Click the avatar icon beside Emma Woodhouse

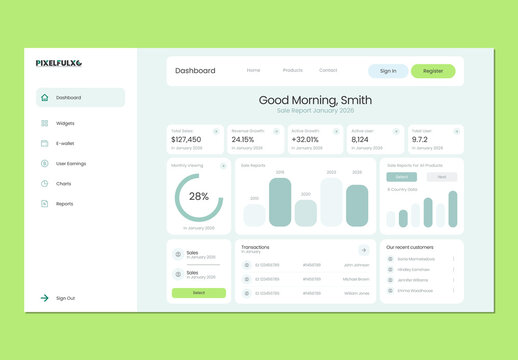click(x=390, y=291)
